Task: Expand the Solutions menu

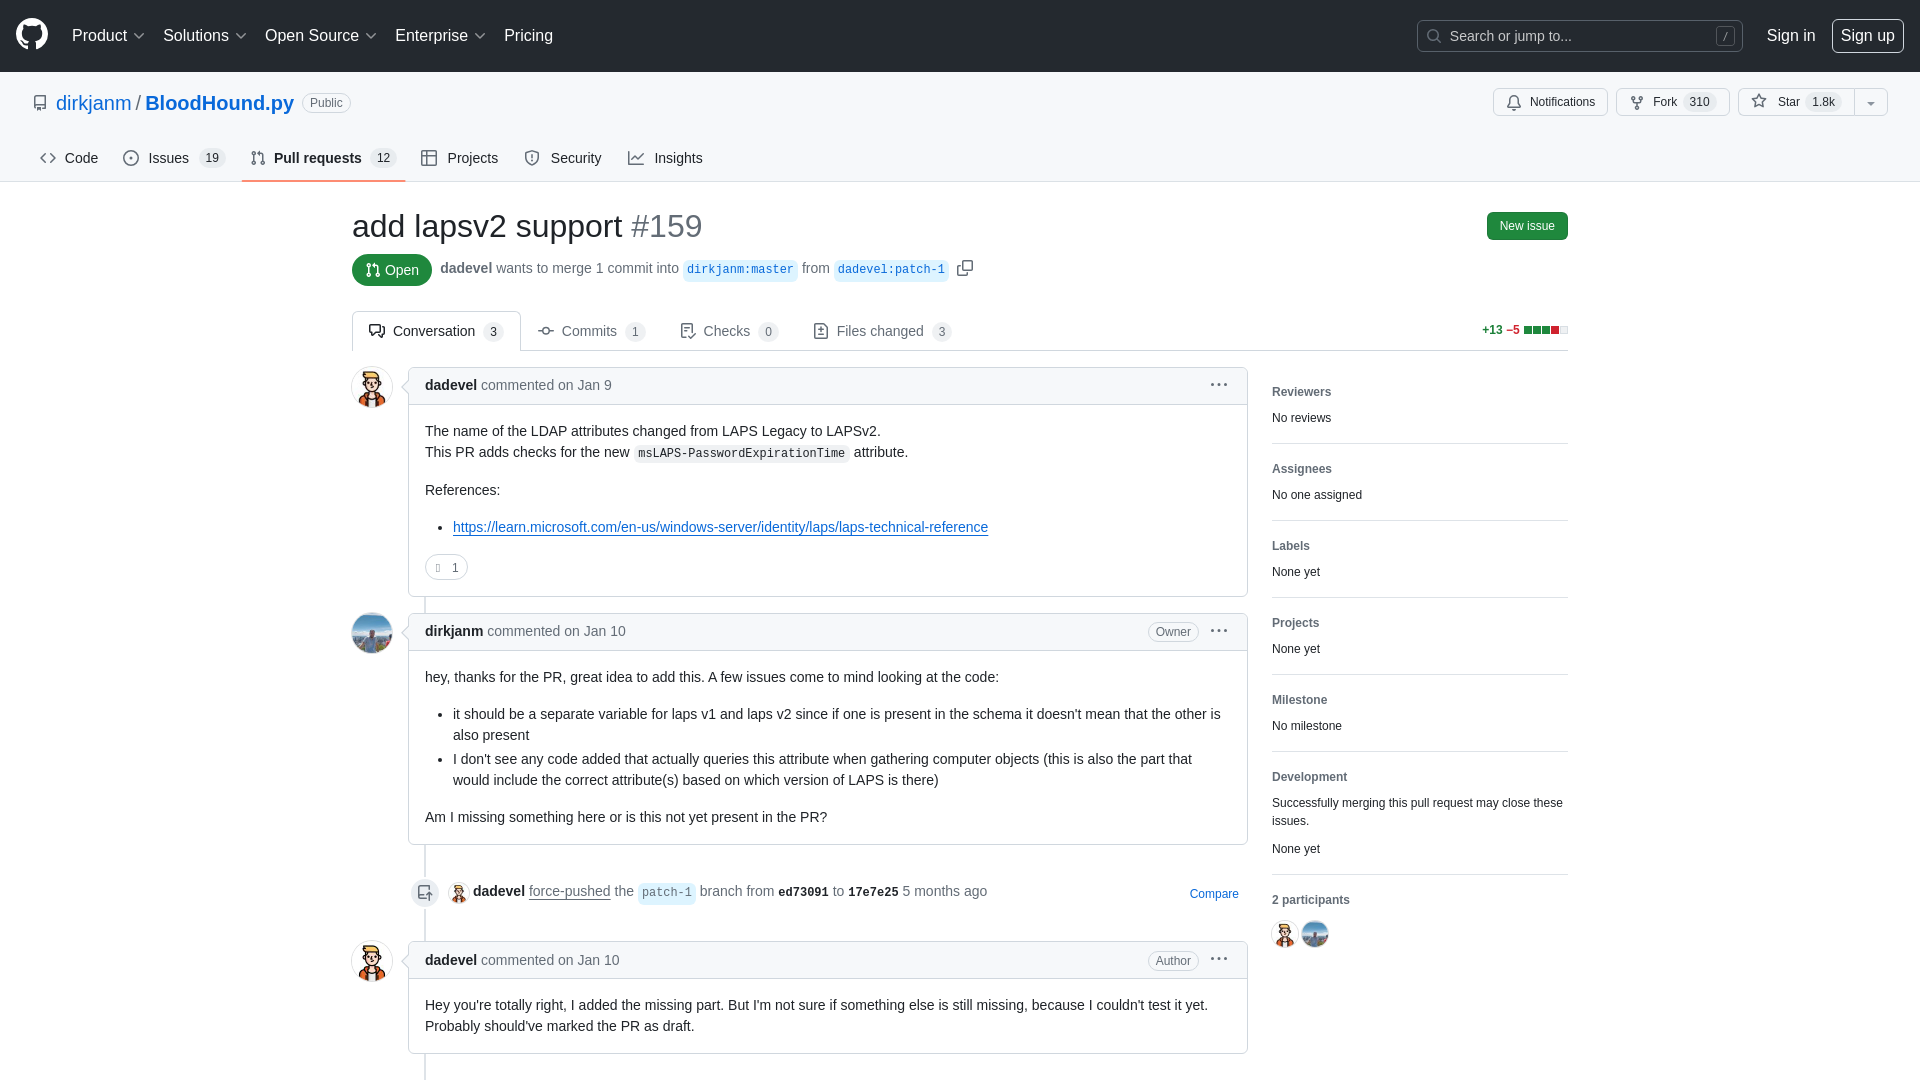Action: [204, 36]
